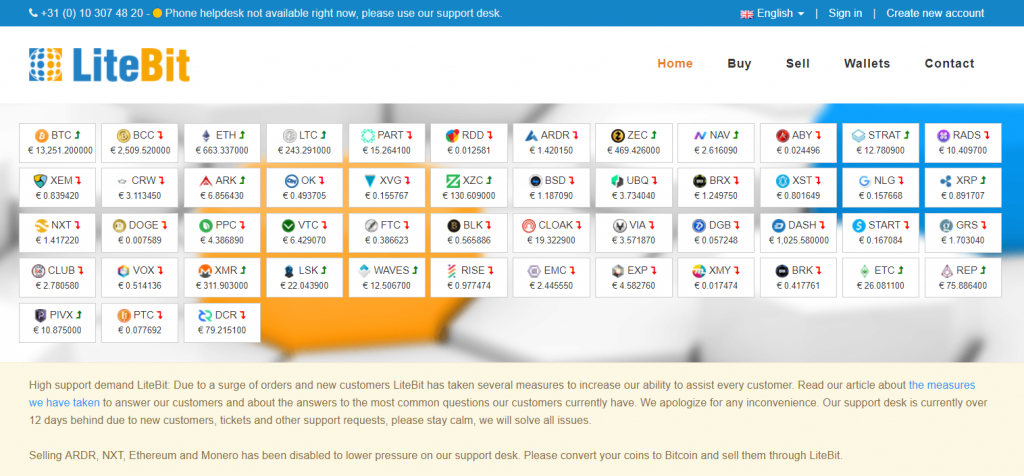Click the STRAT coin icon

pyautogui.click(x=858, y=136)
